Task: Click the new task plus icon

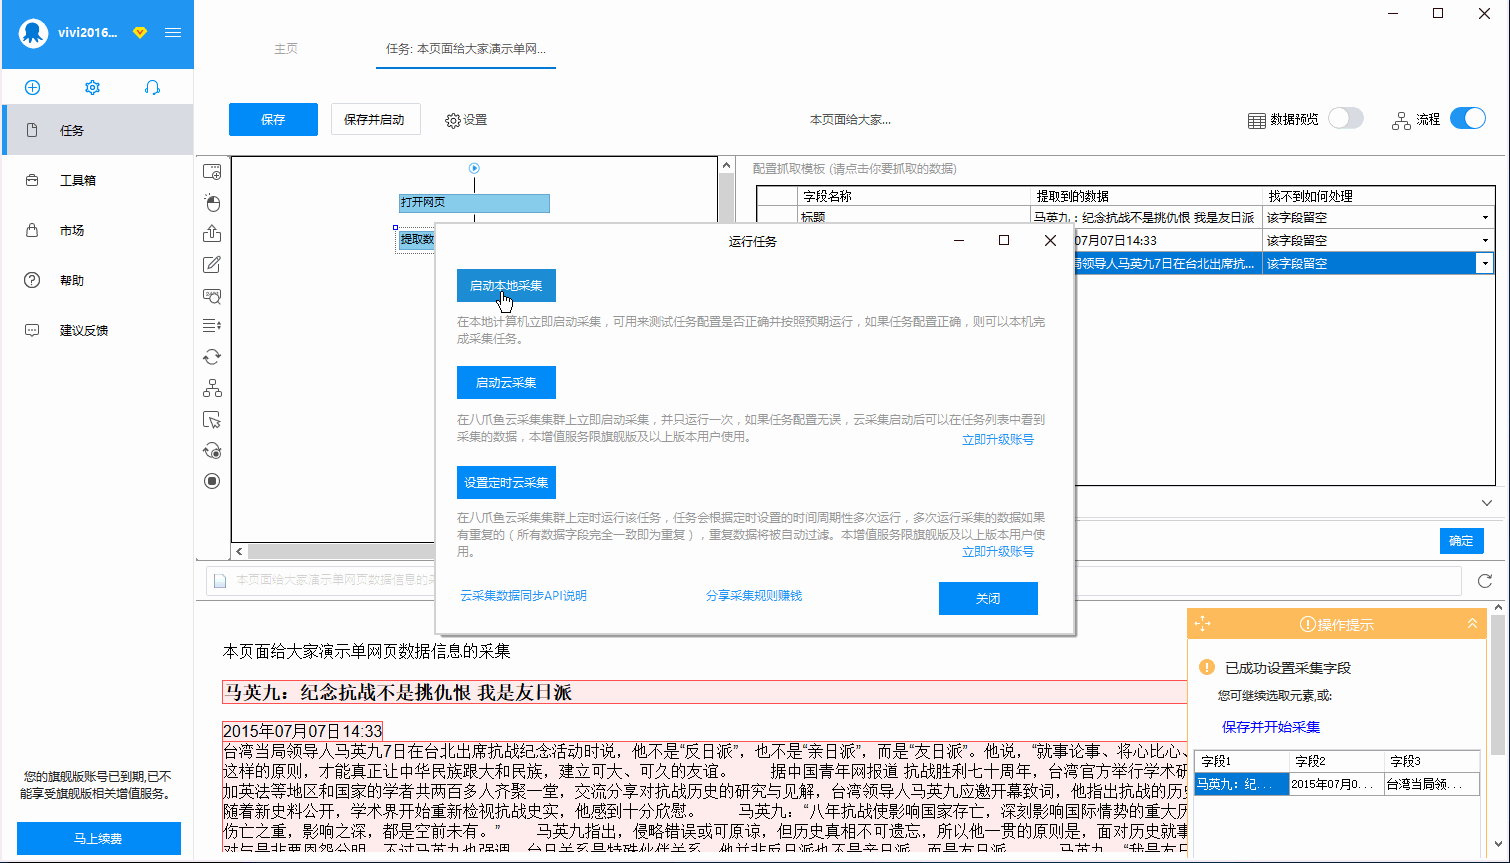Action: [x=32, y=87]
